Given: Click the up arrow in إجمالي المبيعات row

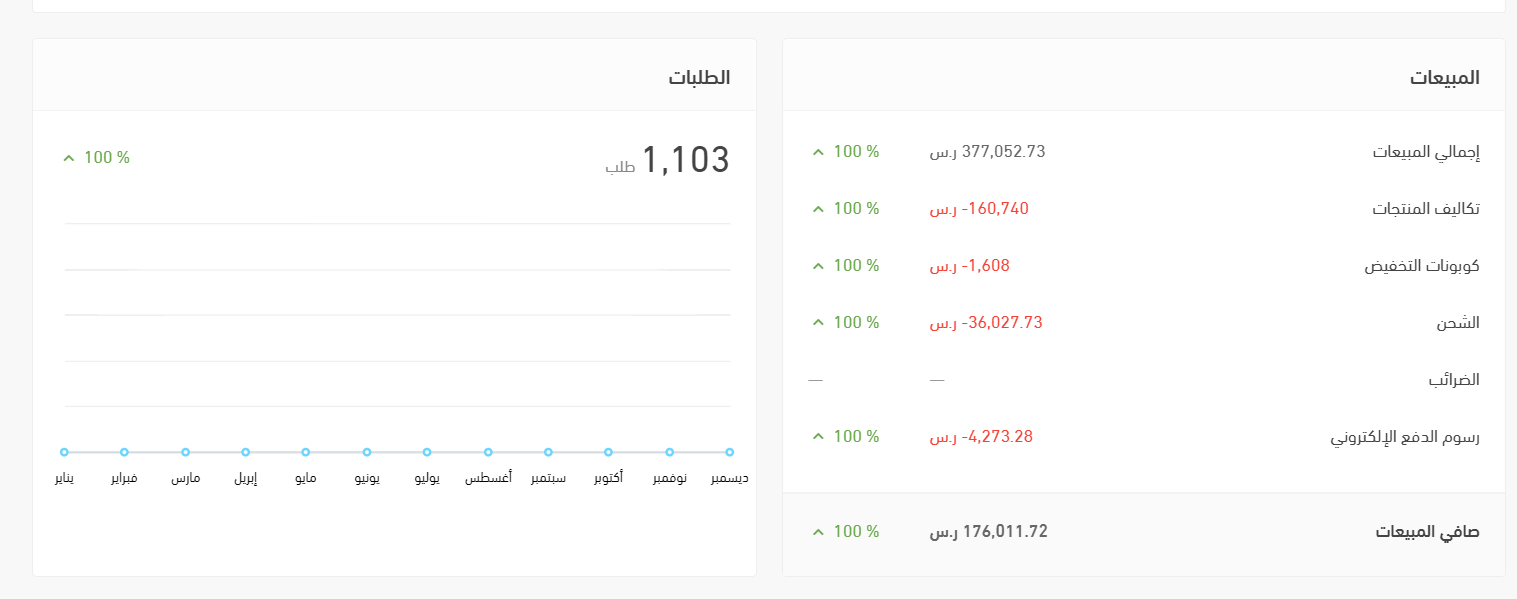Looking at the screenshot, I should pyautogui.click(x=818, y=152).
